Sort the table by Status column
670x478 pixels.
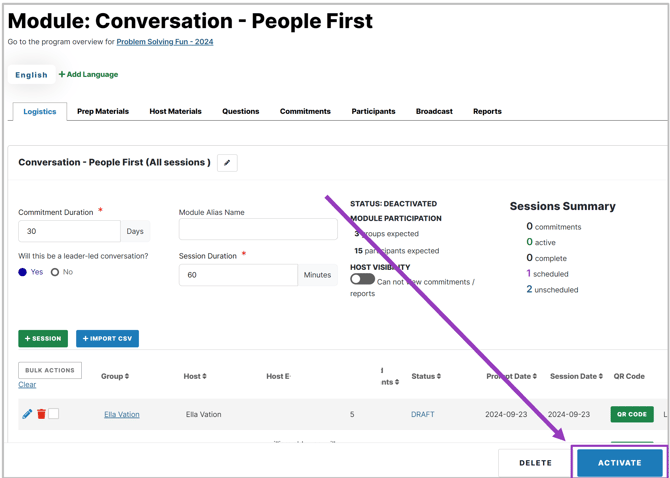coord(426,377)
